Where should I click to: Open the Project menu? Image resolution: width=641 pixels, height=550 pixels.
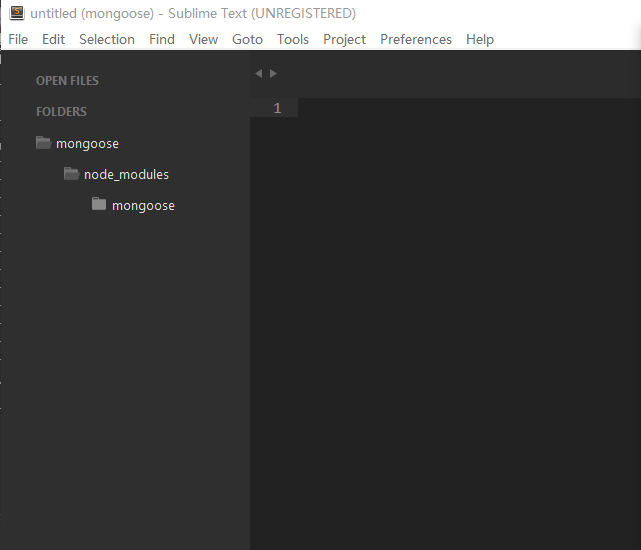coord(344,39)
